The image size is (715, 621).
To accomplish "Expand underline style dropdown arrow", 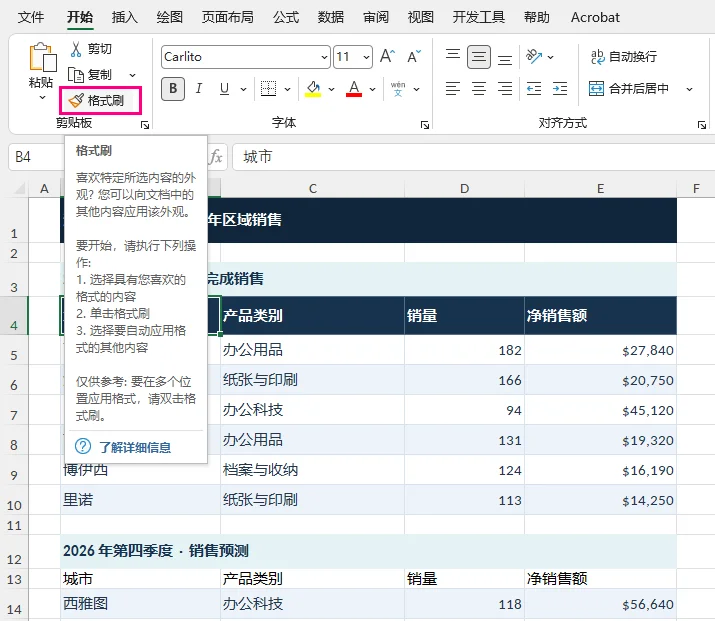I will point(244,89).
